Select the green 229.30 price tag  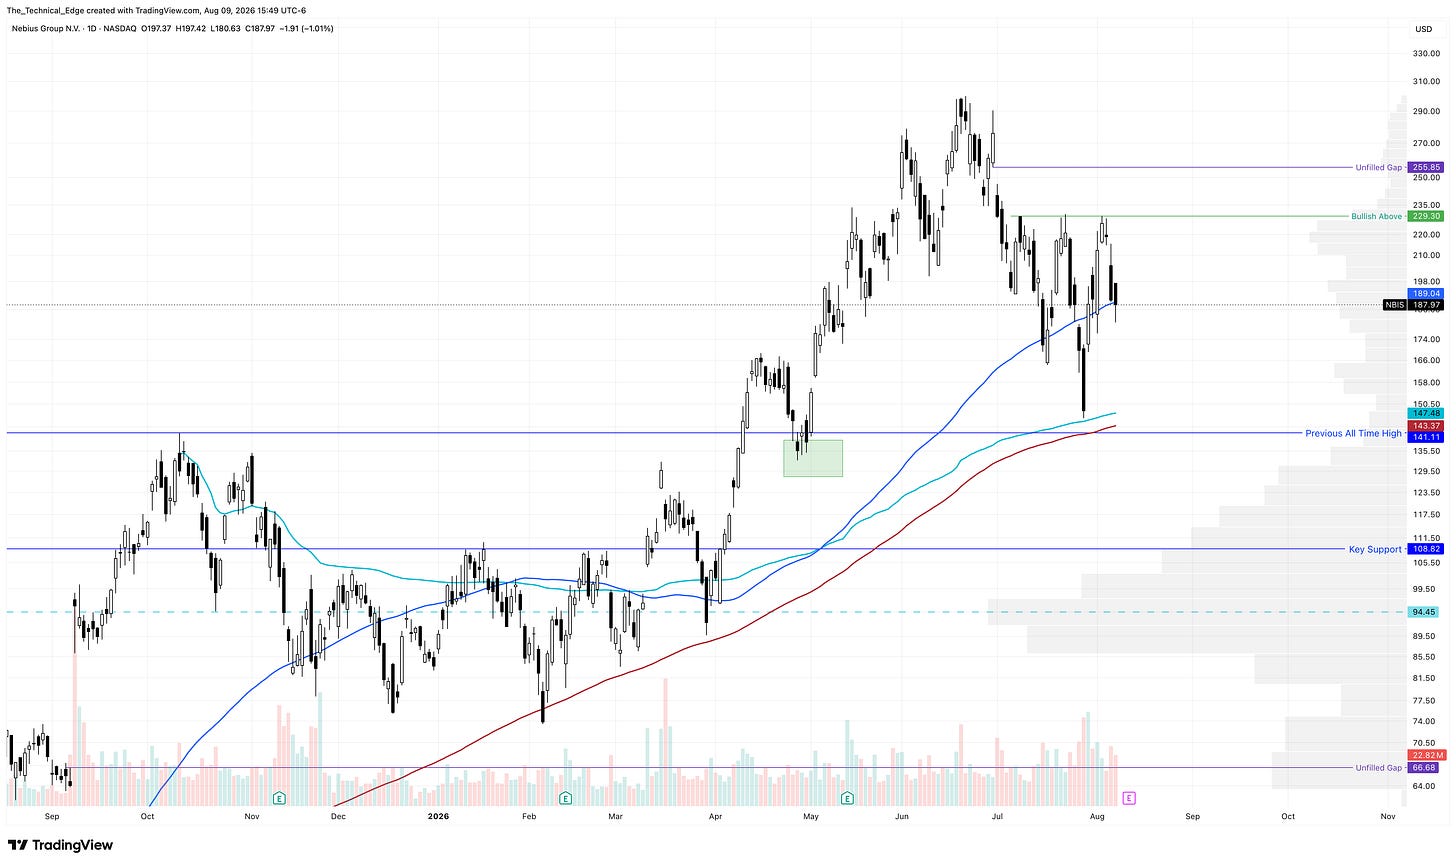point(1425,216)
